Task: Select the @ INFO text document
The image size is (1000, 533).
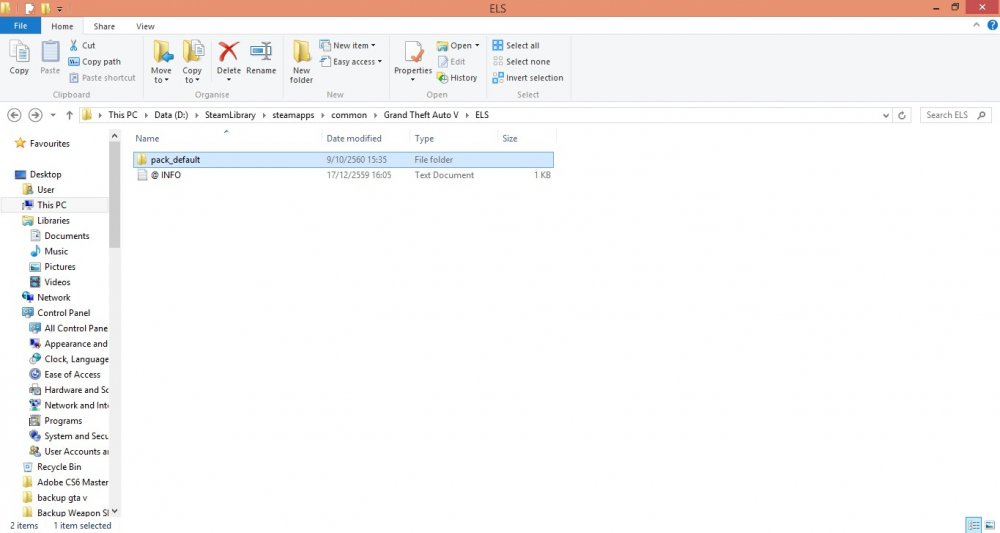Action: [343, 175]
